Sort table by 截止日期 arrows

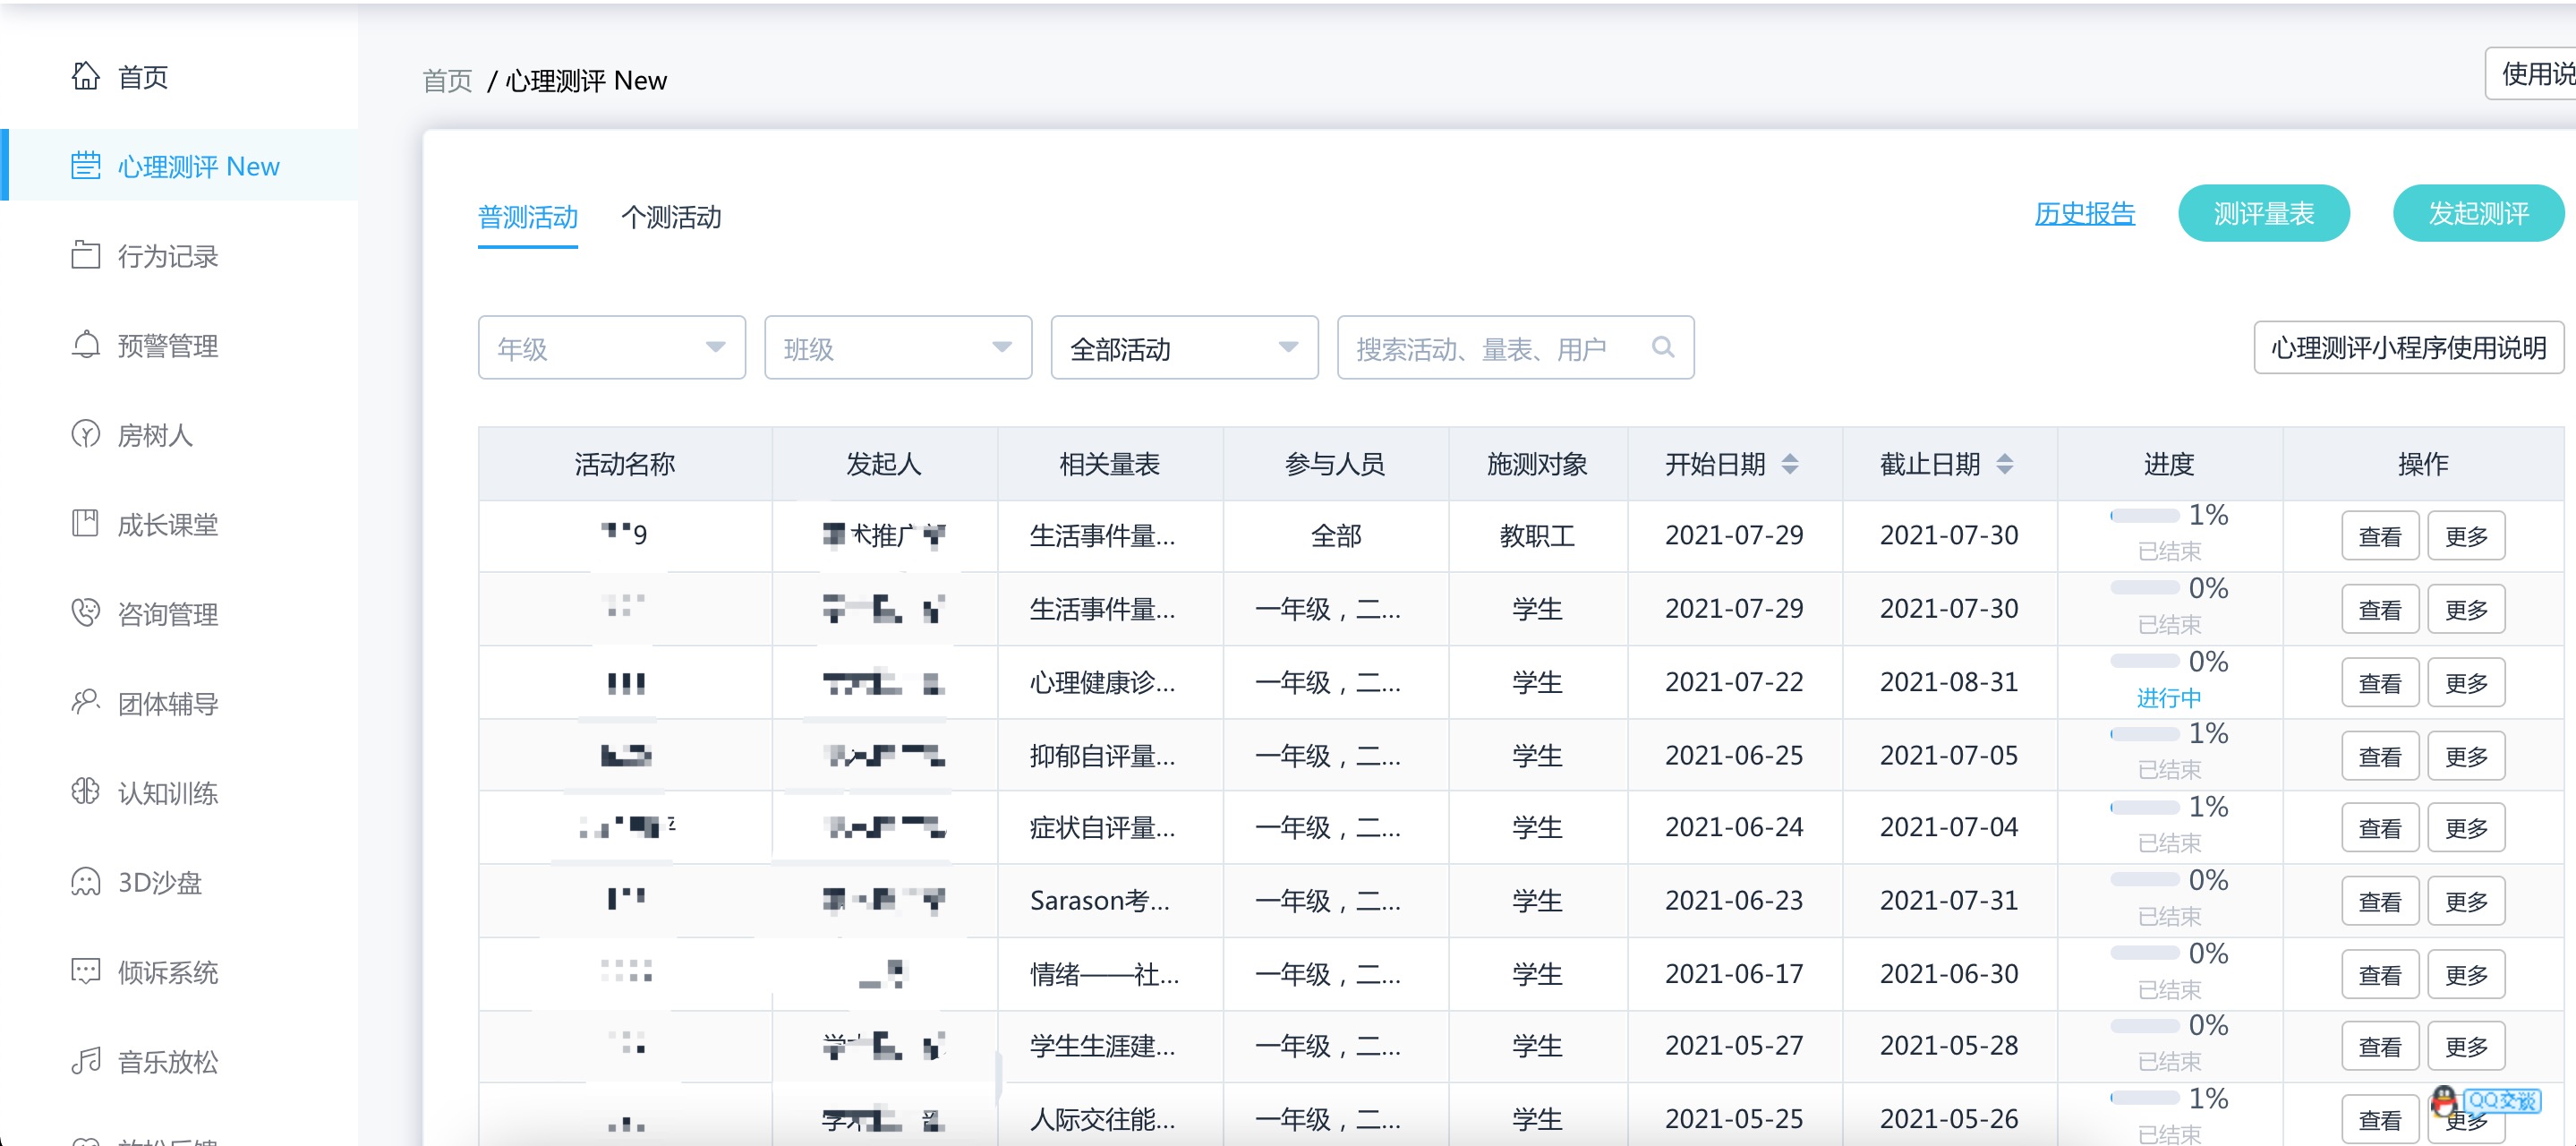point(2005,464)
